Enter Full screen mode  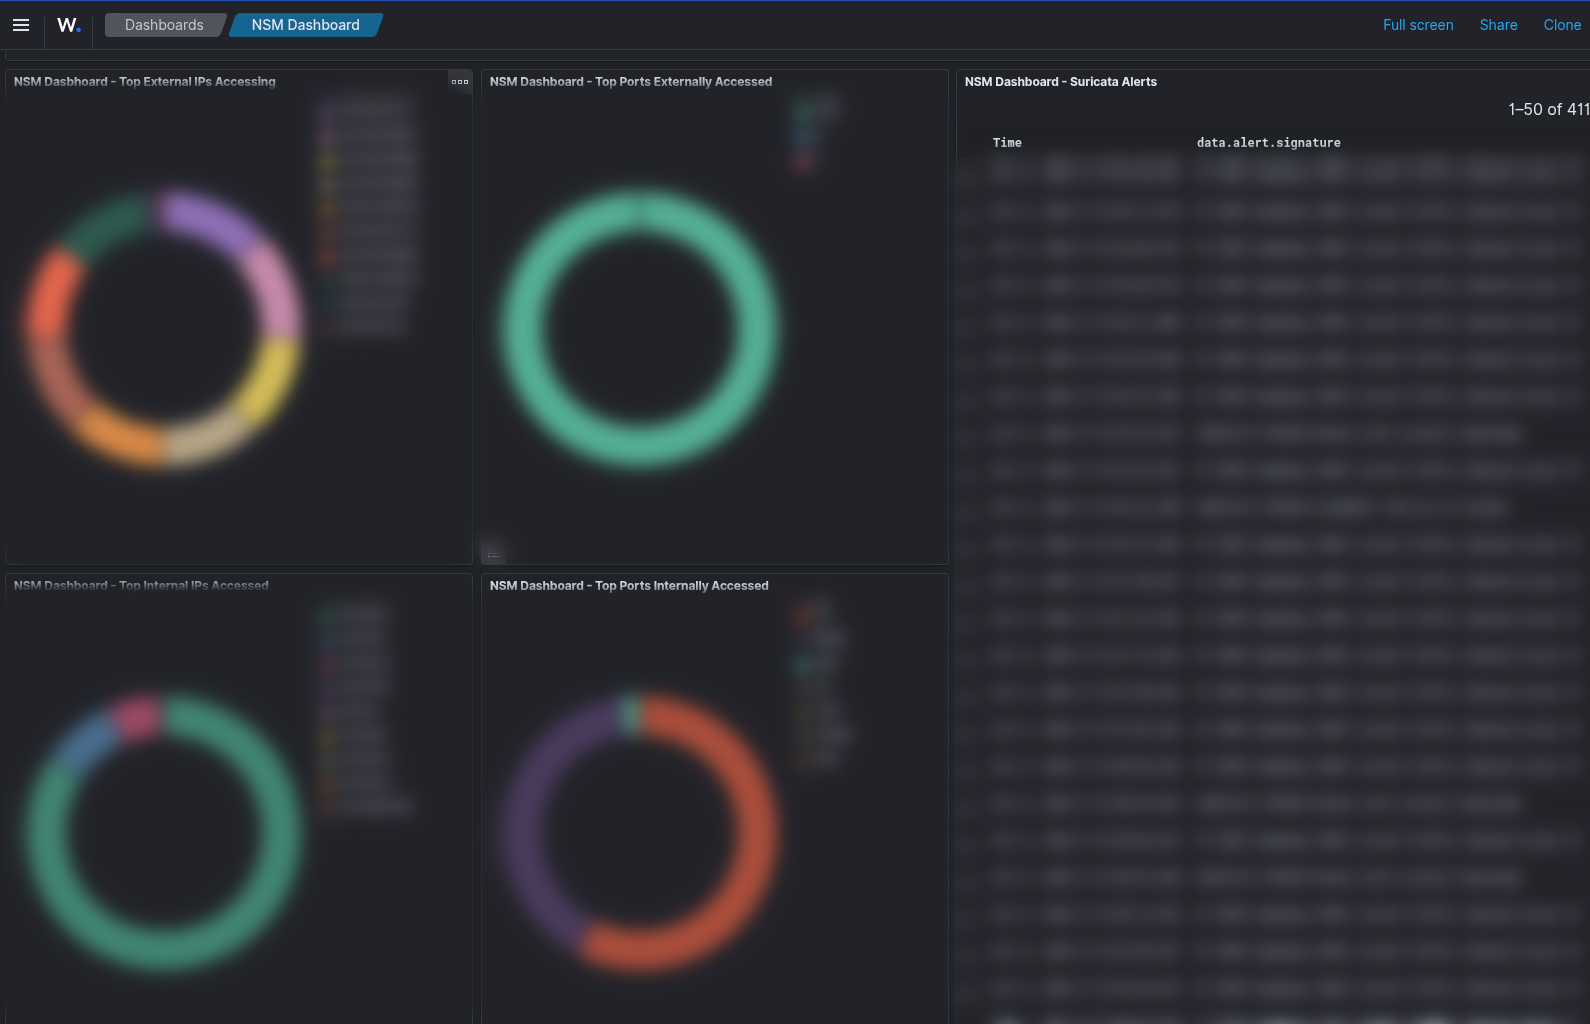pos(1418,25)
